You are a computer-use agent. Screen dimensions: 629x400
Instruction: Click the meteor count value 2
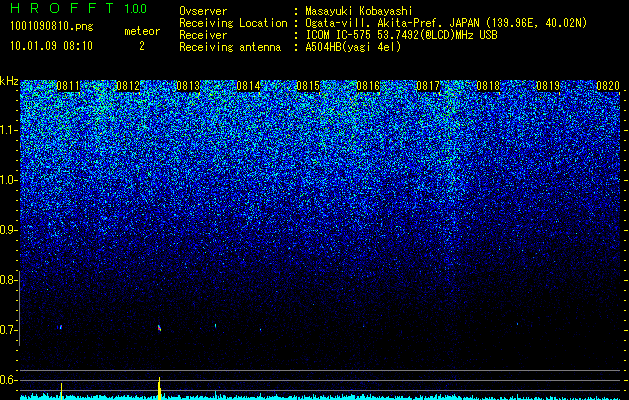click(x=142, y=46)
